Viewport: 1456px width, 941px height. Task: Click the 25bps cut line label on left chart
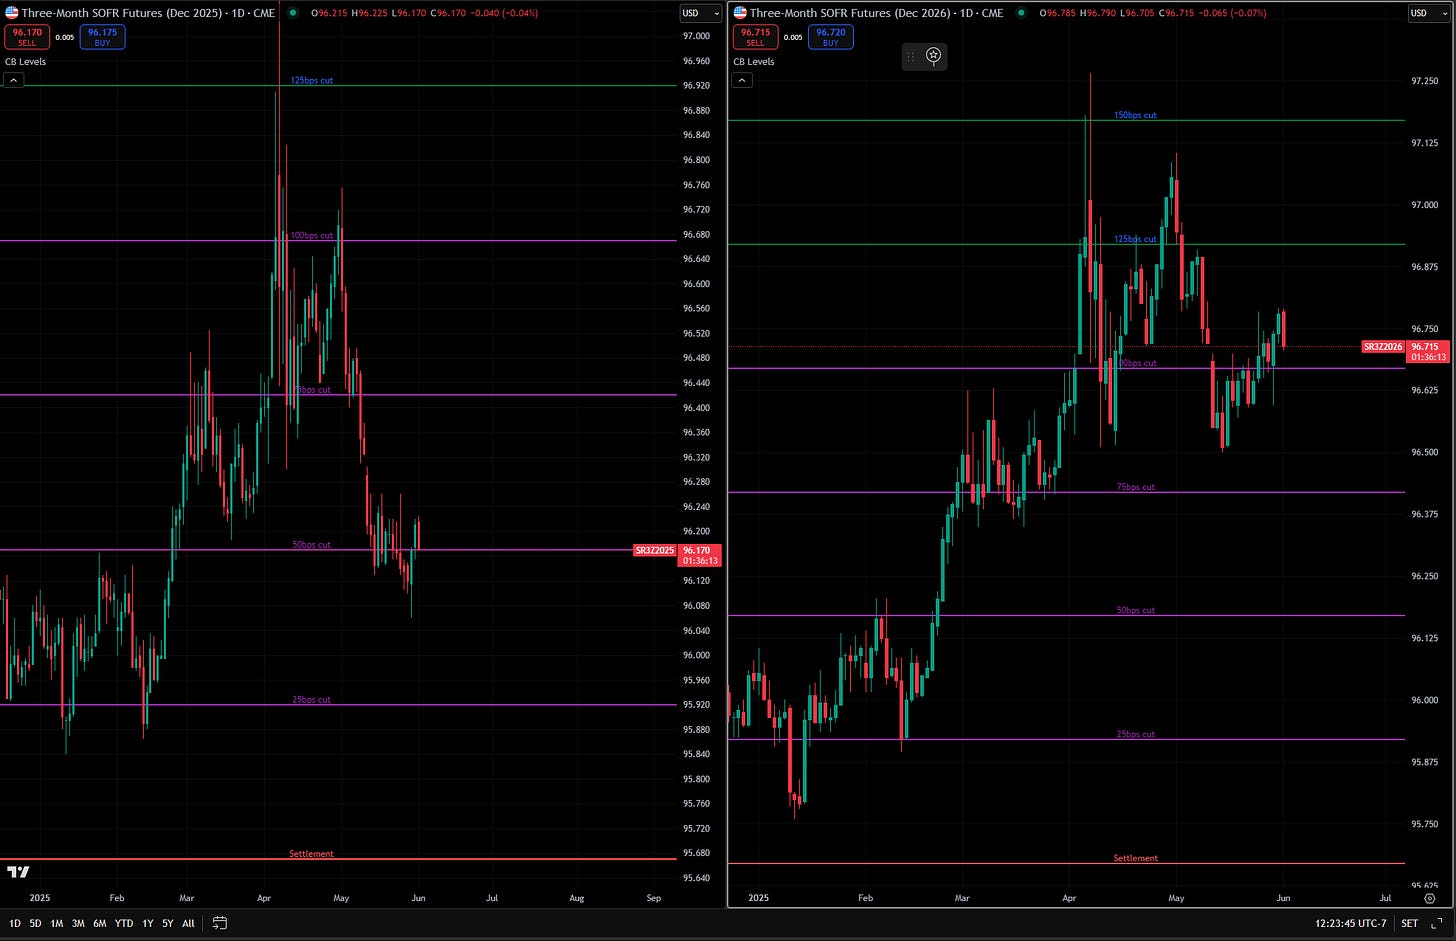click(312, 700)
